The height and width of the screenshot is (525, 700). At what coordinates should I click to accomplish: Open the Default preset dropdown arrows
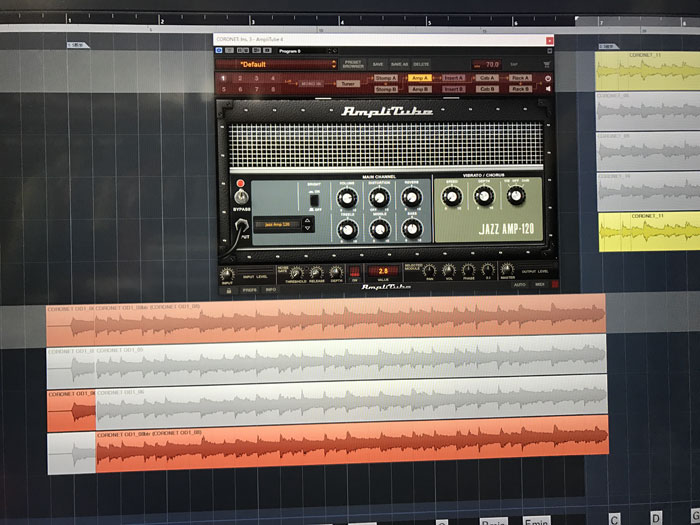[x=333, y=64]
